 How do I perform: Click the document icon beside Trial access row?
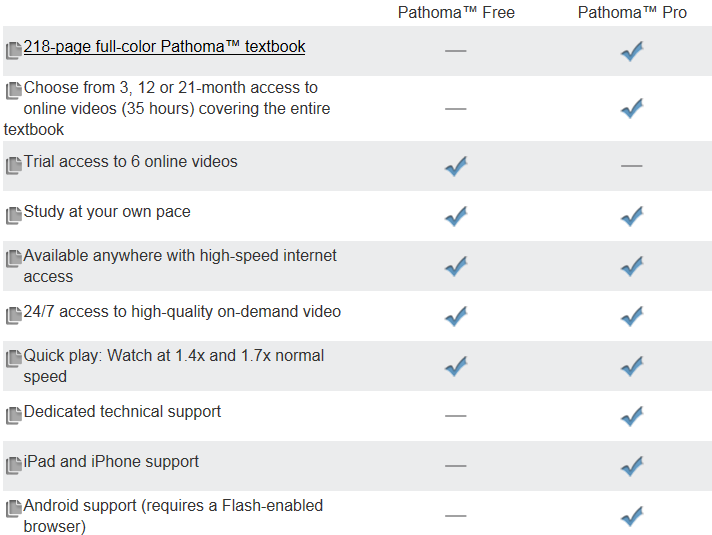(14, 164)
